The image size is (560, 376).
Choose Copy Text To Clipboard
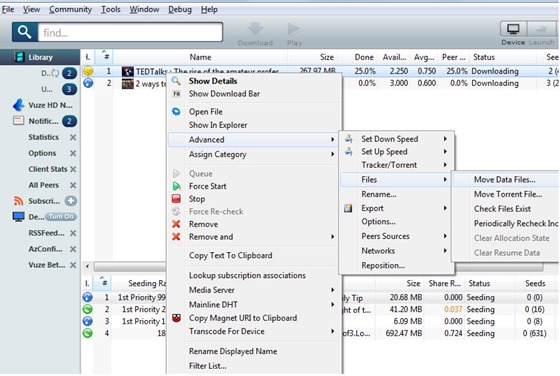231,256
